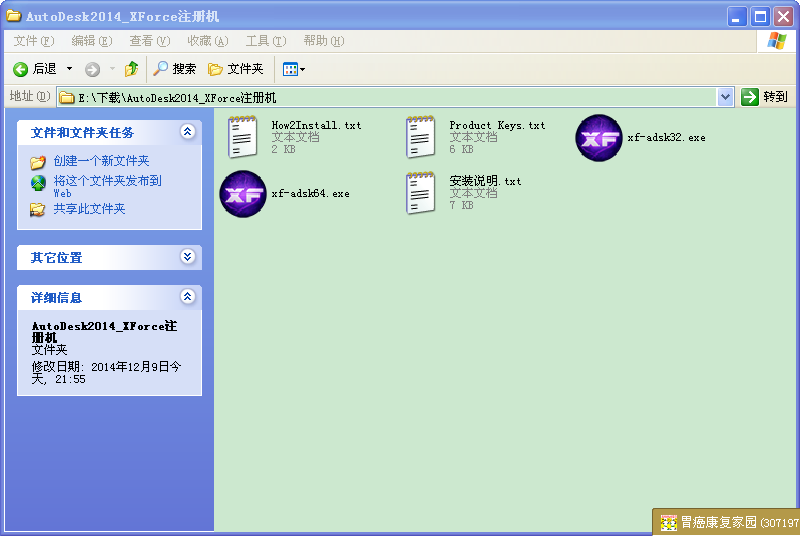Click the forward navigation arrow icon
Viewport: 800px width, 536px height.
[92, 69]
